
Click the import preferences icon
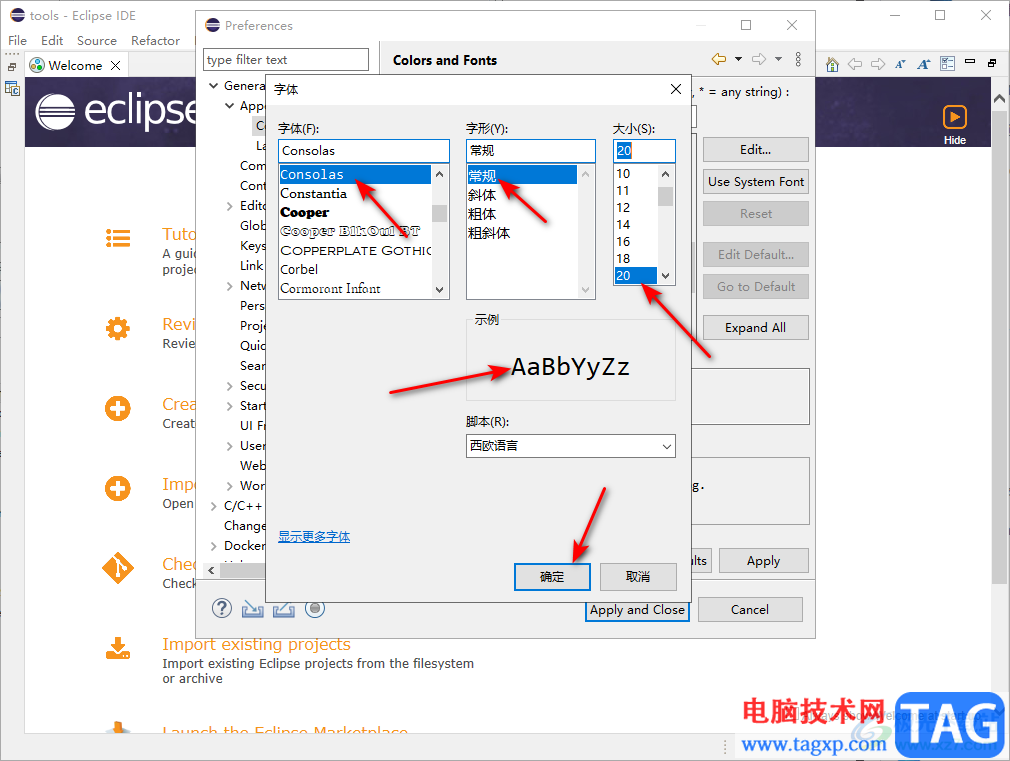(x=252, y=608)
